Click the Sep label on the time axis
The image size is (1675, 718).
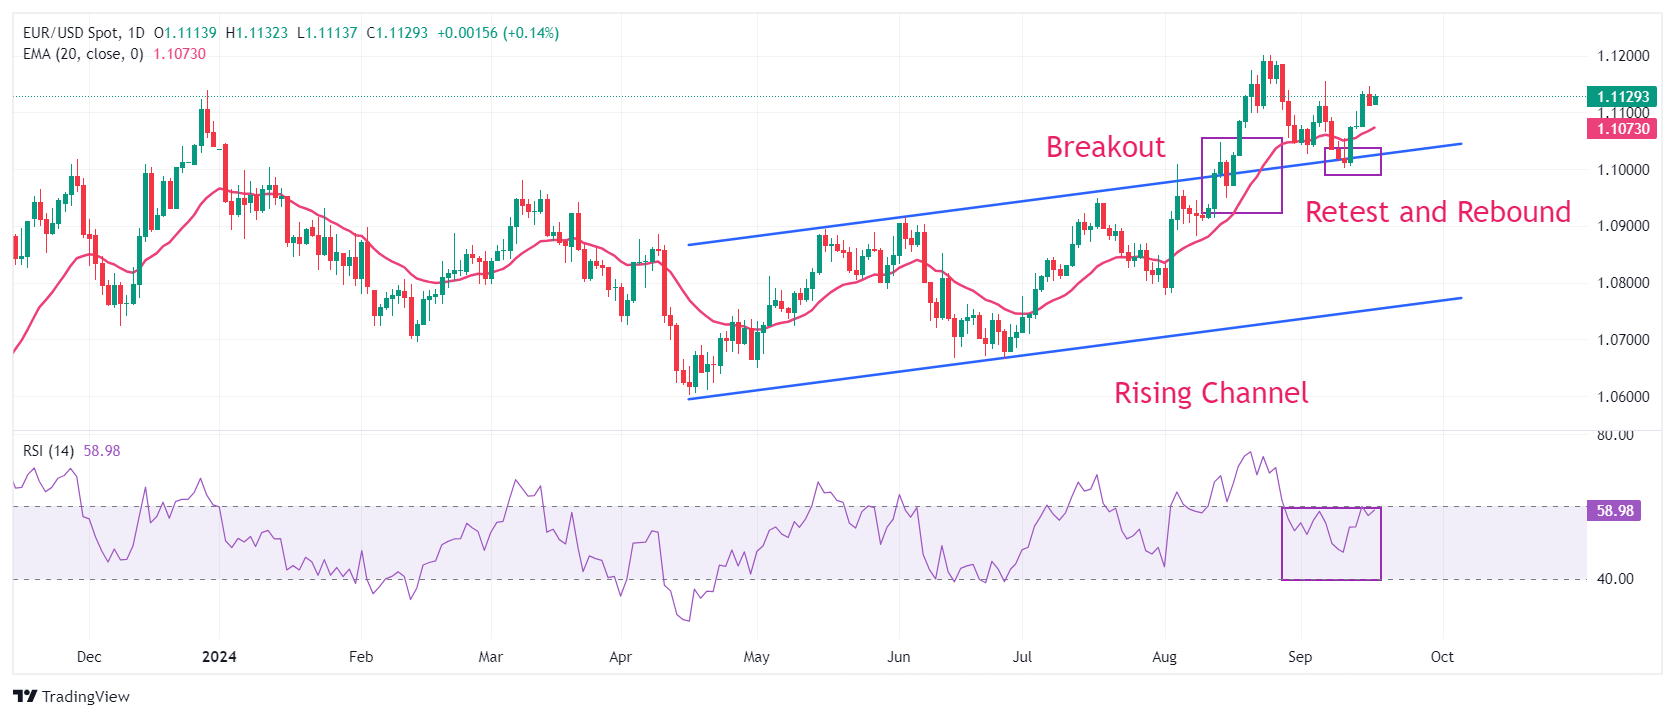[x=1300, y=657]
